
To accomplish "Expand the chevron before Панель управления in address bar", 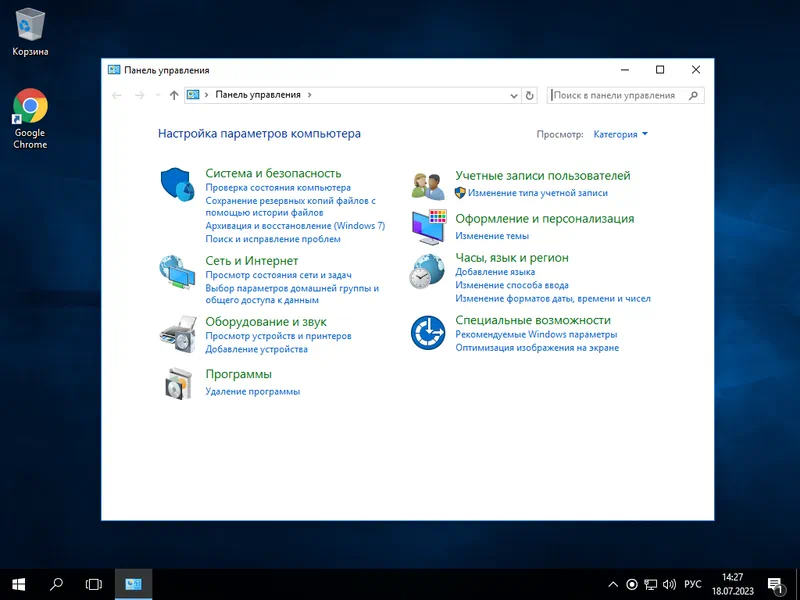I will (x=207, y=95).
